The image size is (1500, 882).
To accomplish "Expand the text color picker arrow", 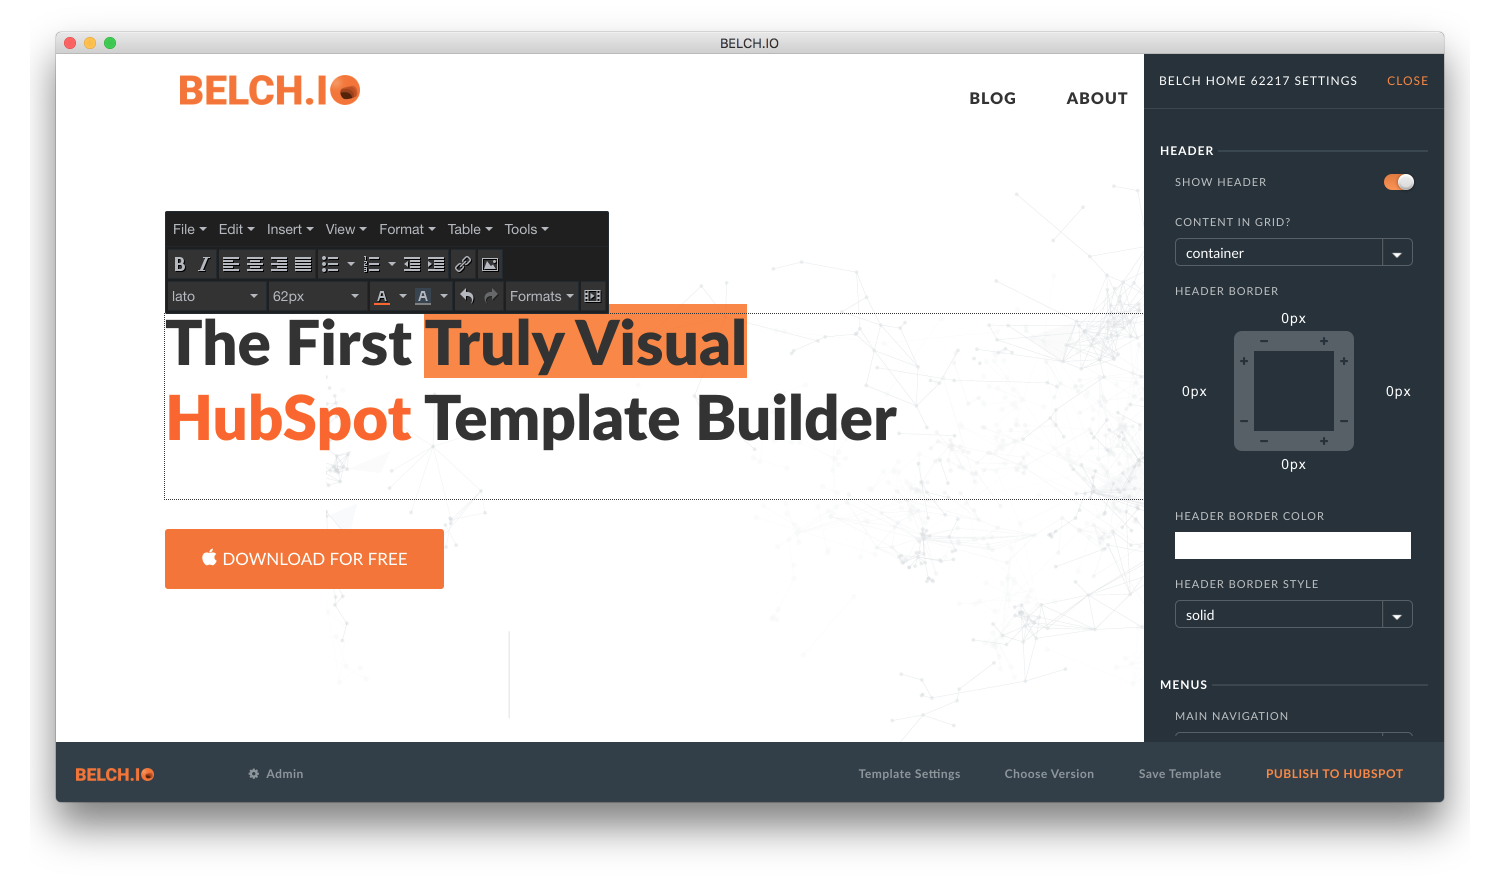I will point(403,296).
